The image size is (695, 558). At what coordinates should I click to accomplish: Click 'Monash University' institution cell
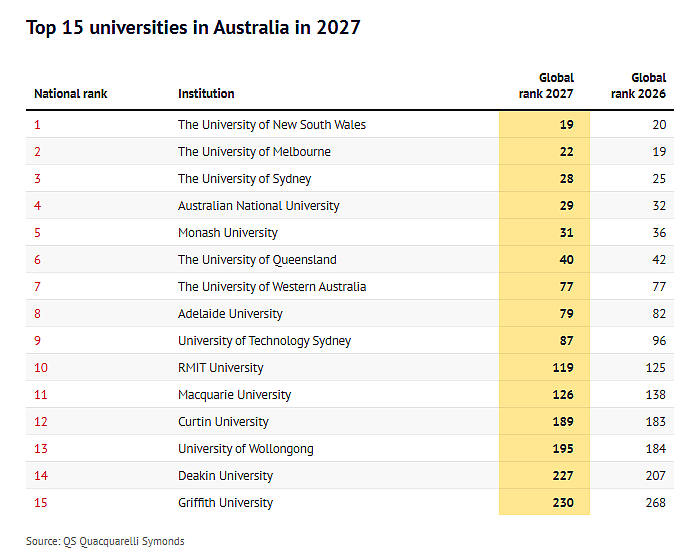[x=228, y=233]
